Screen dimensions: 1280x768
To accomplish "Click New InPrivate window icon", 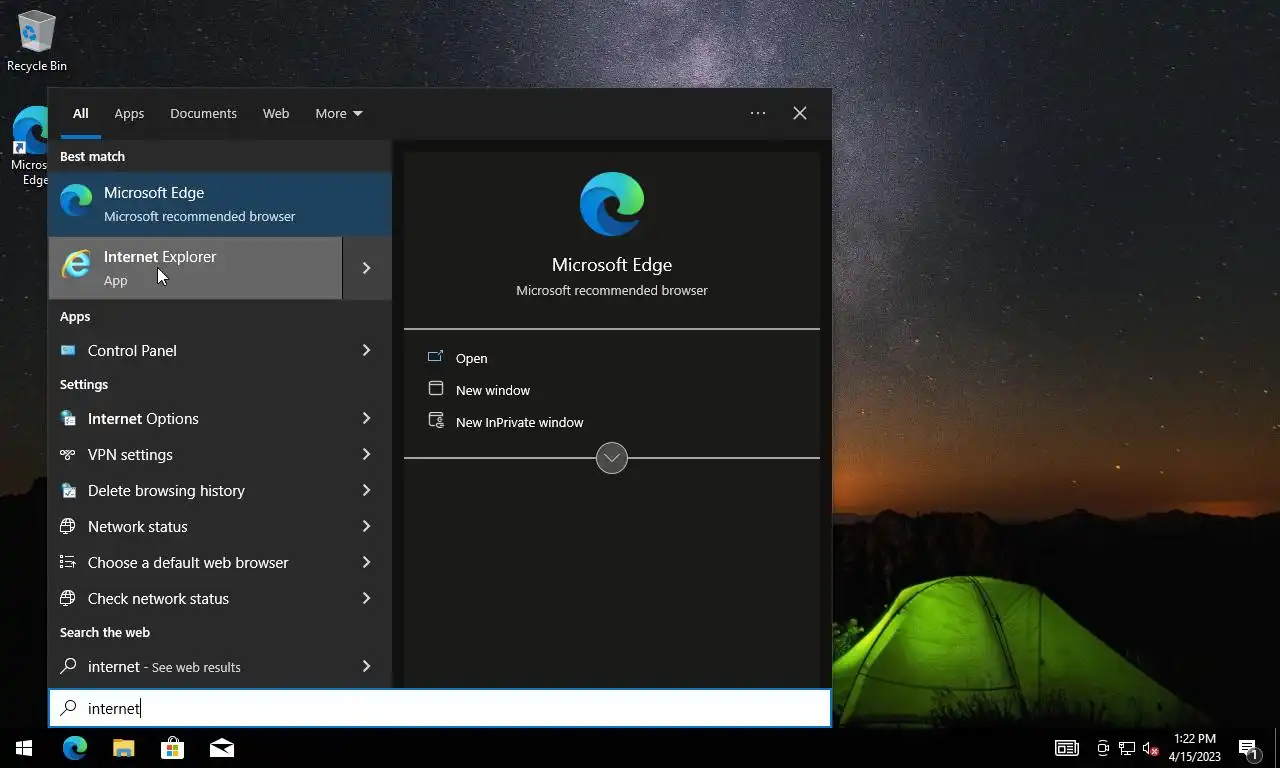I will [x=435, y=421].
